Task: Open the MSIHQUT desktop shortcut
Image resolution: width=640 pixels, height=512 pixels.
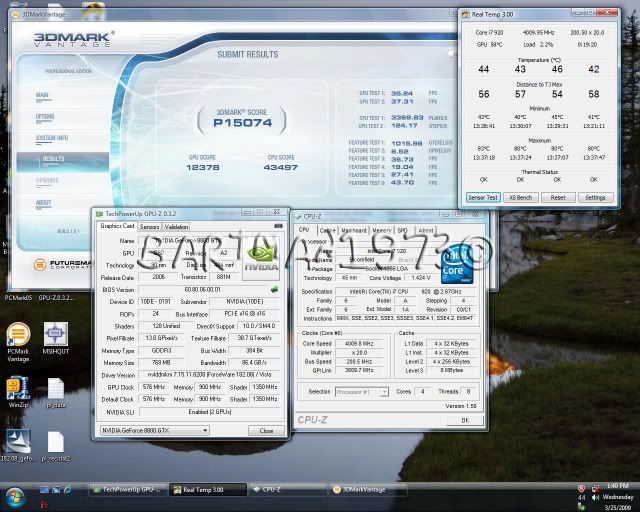Action: (55, 334)
